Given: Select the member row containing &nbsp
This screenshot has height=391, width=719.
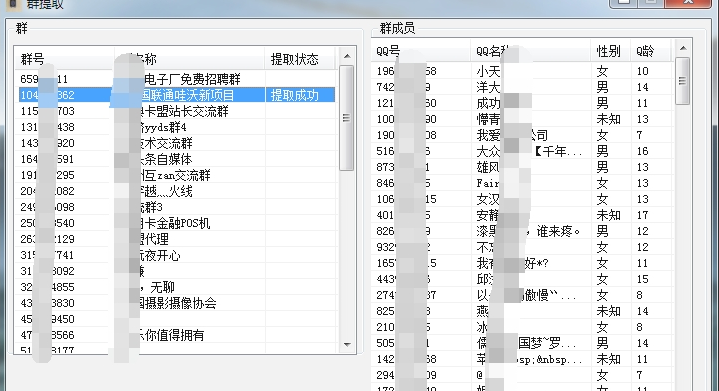Looking at the screenshot, I should click(x=523, y=359).
